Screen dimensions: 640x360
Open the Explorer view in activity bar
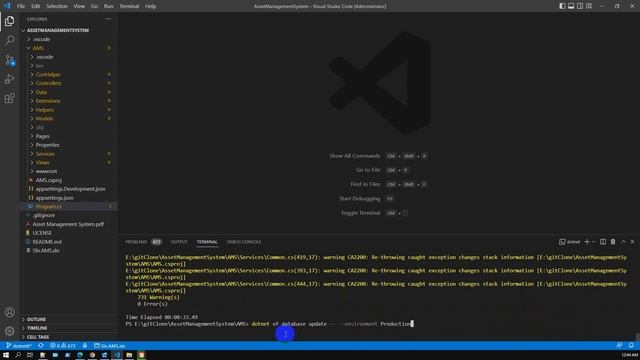(x=9, y=21)
